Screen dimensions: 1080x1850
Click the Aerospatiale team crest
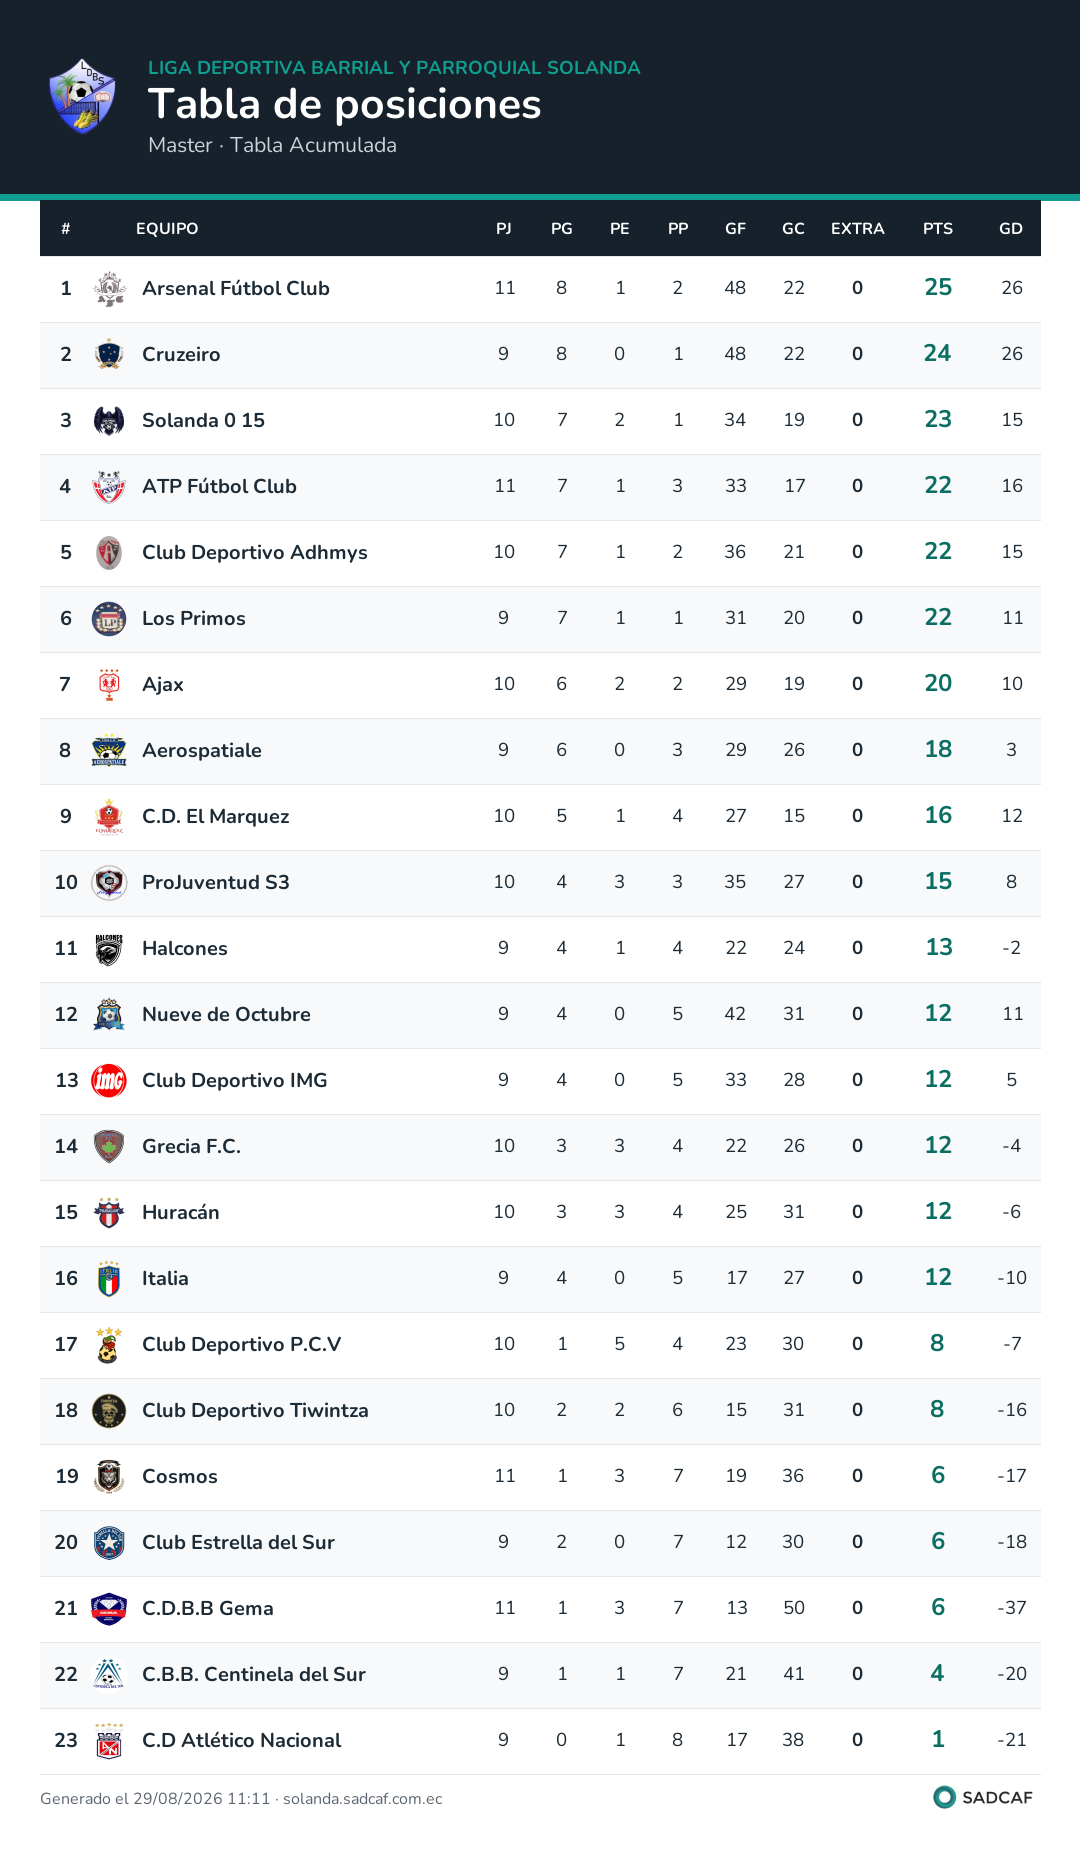(x=109, y=750)
